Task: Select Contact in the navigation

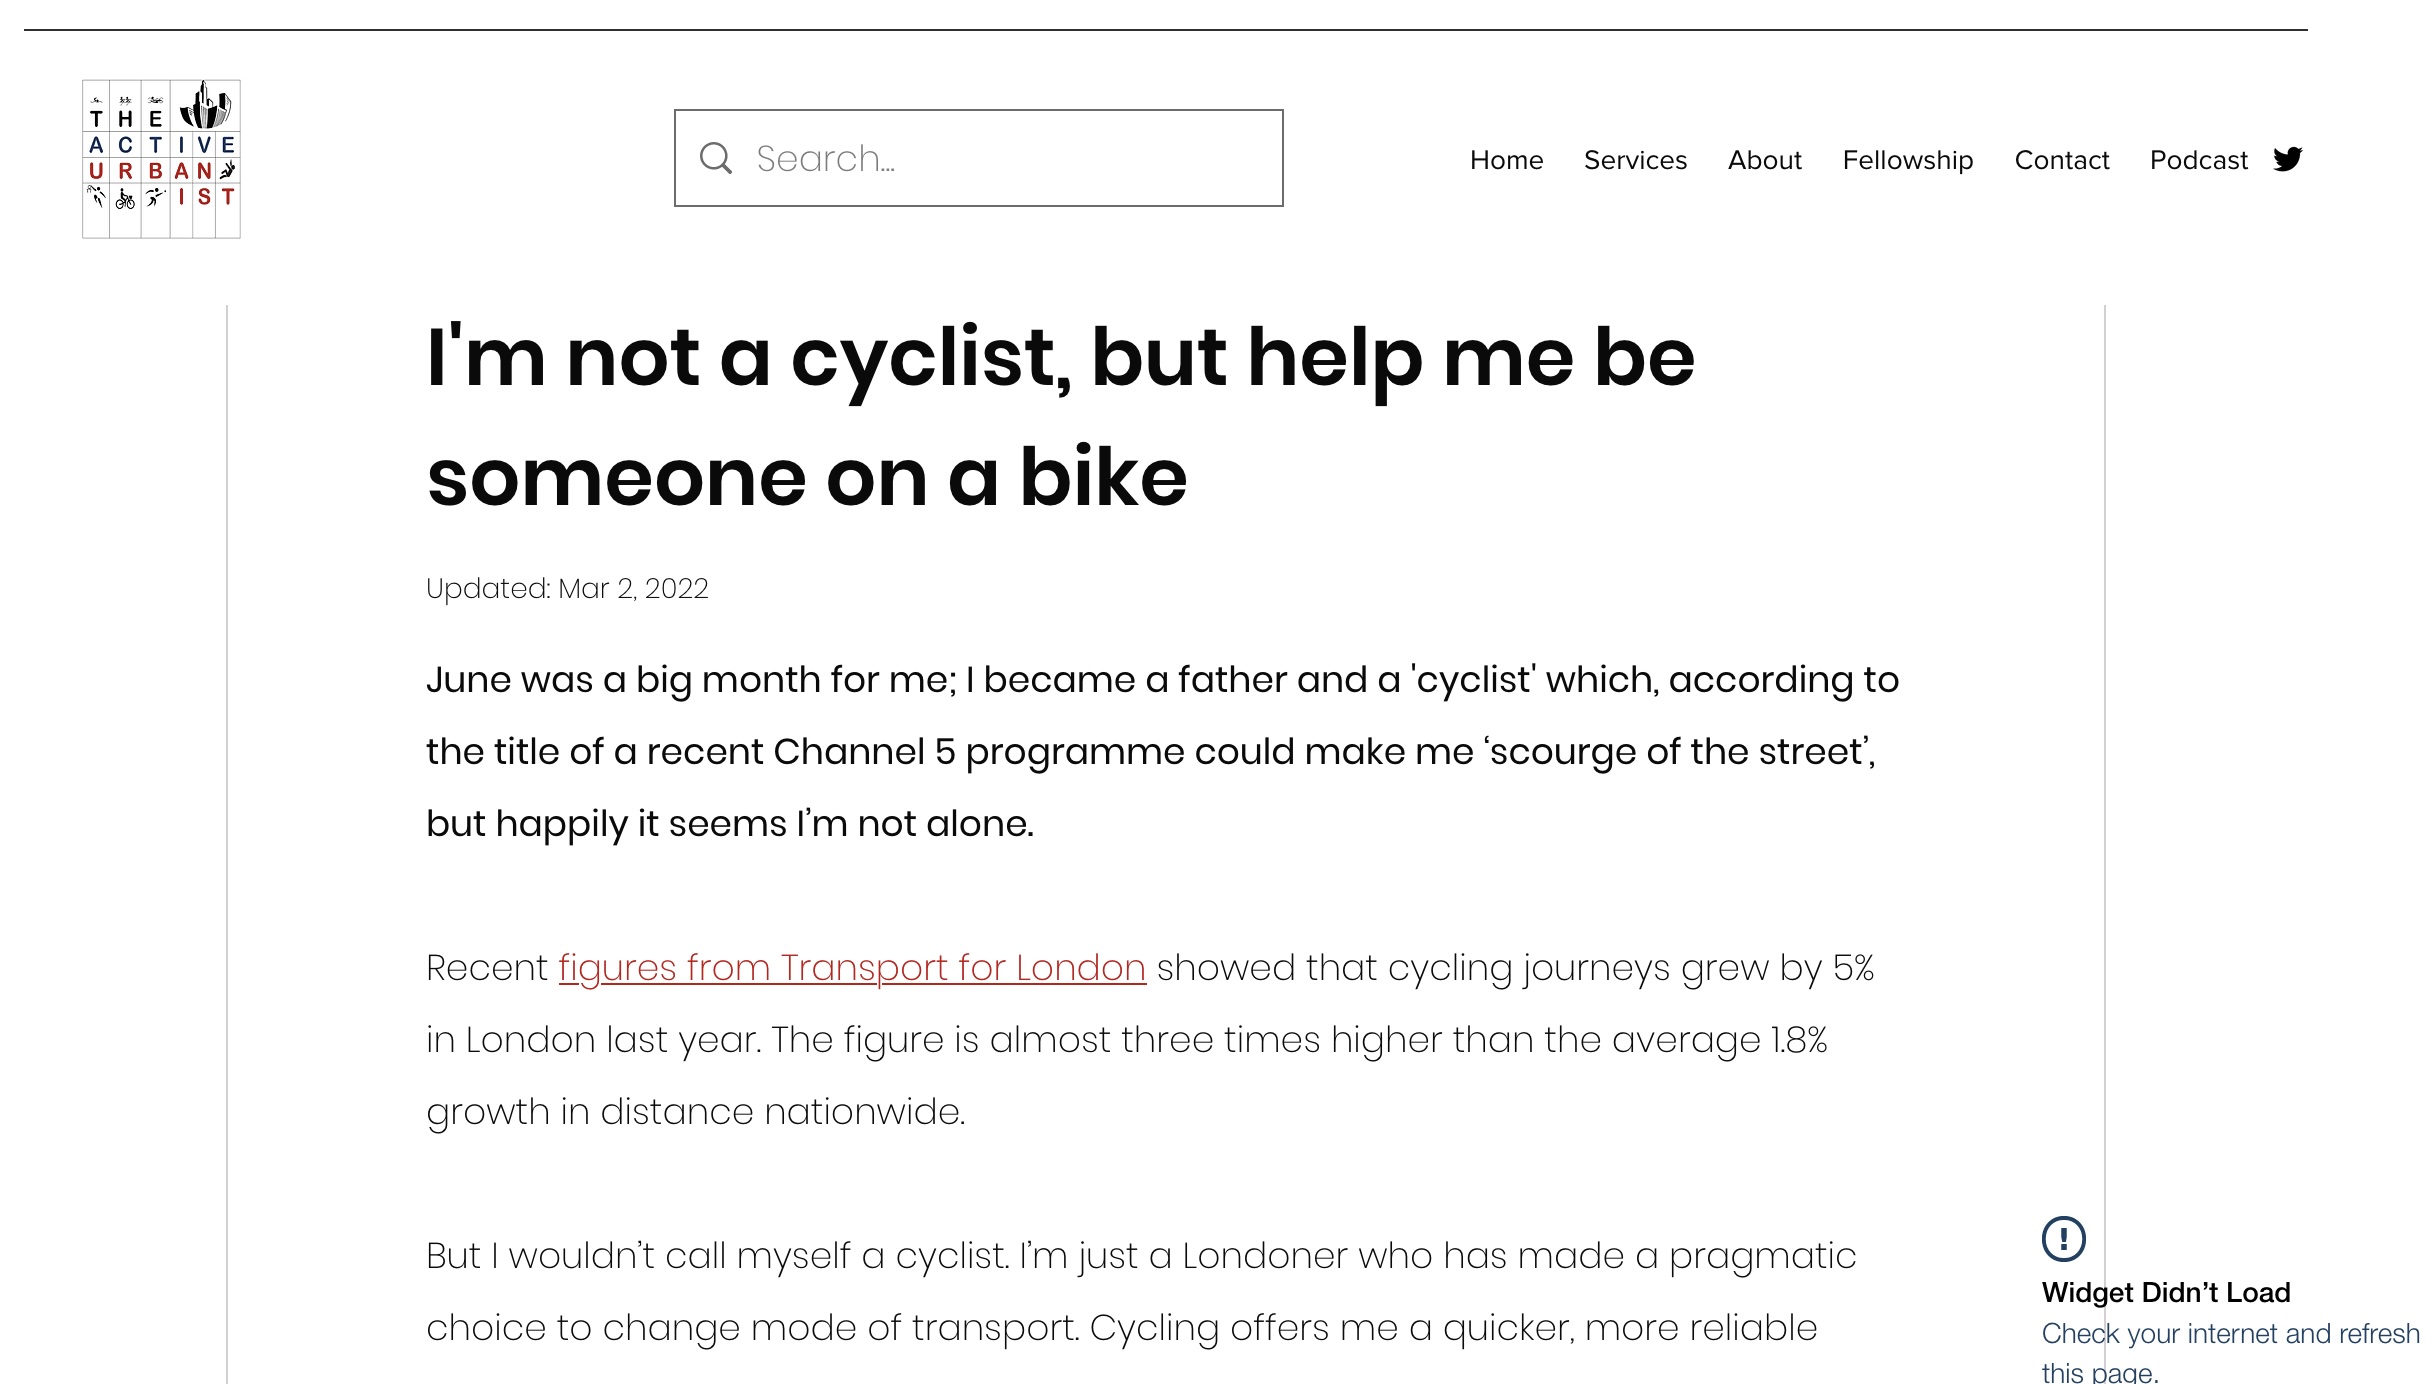Action: click(x=2061, y=160)
